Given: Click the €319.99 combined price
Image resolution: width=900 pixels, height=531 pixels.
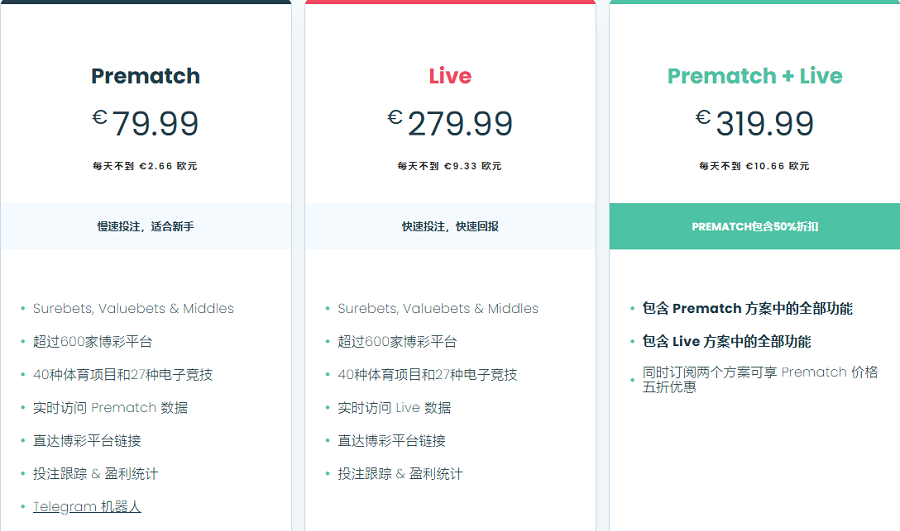Looking at the screenshot, I should tap(755, 123).
